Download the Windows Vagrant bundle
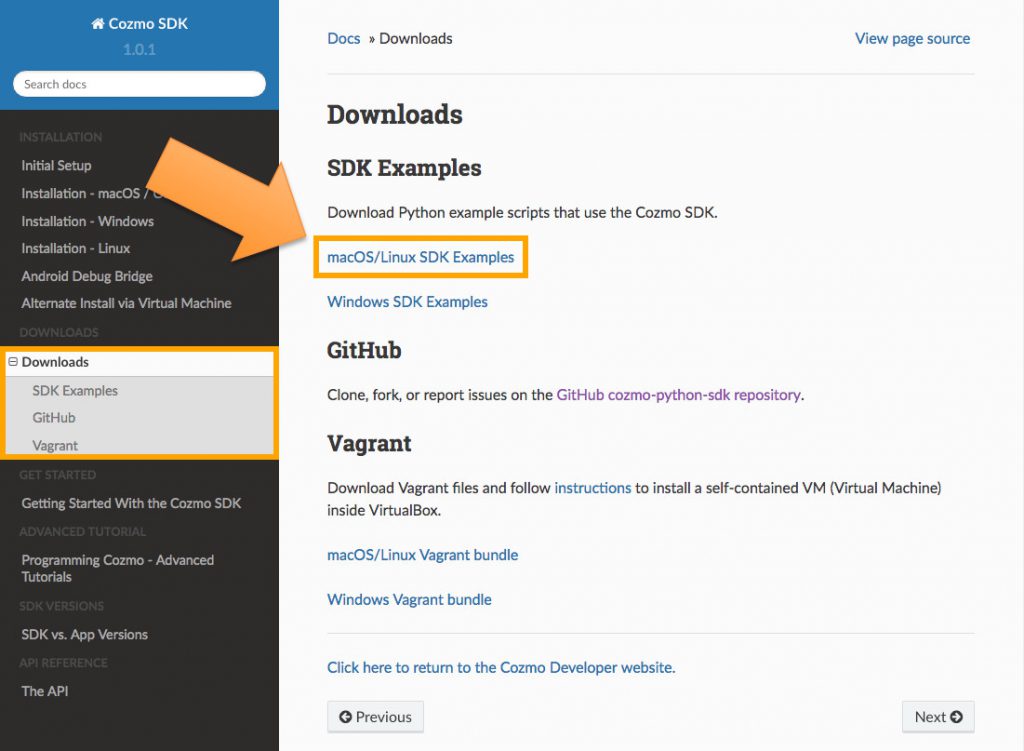Image resolution: width=1024 pixels, height=751 pixels. pyautogui.click(x=409, y=600)
